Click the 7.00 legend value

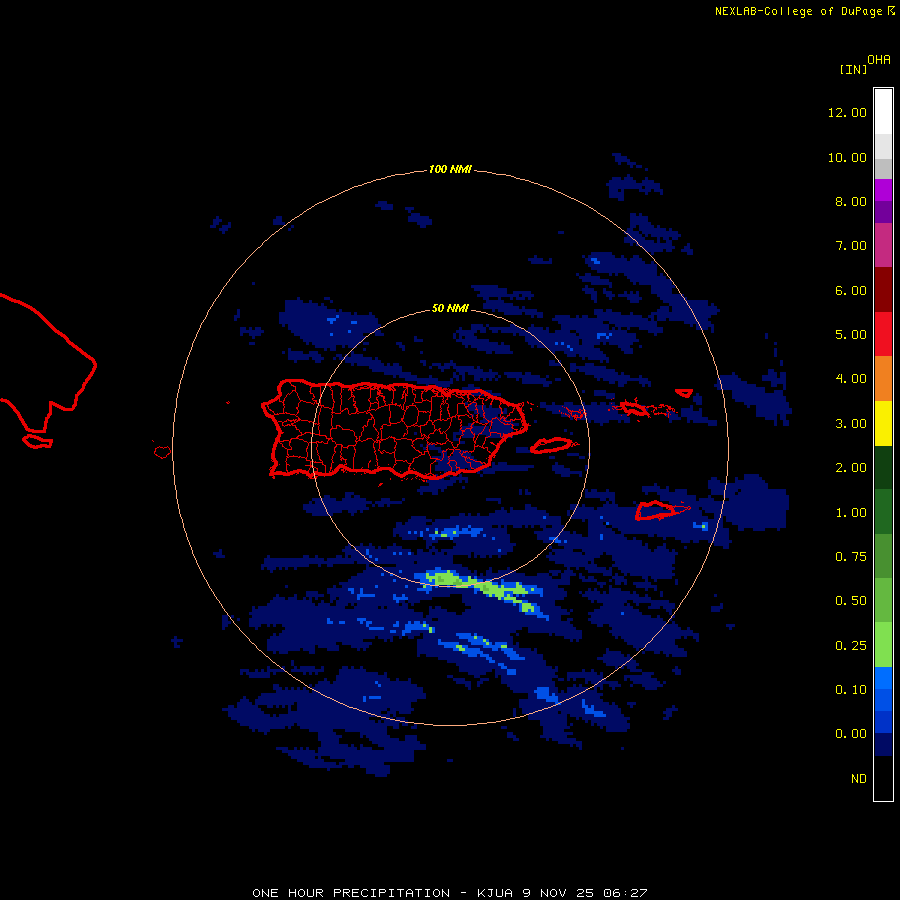[851, 246]
